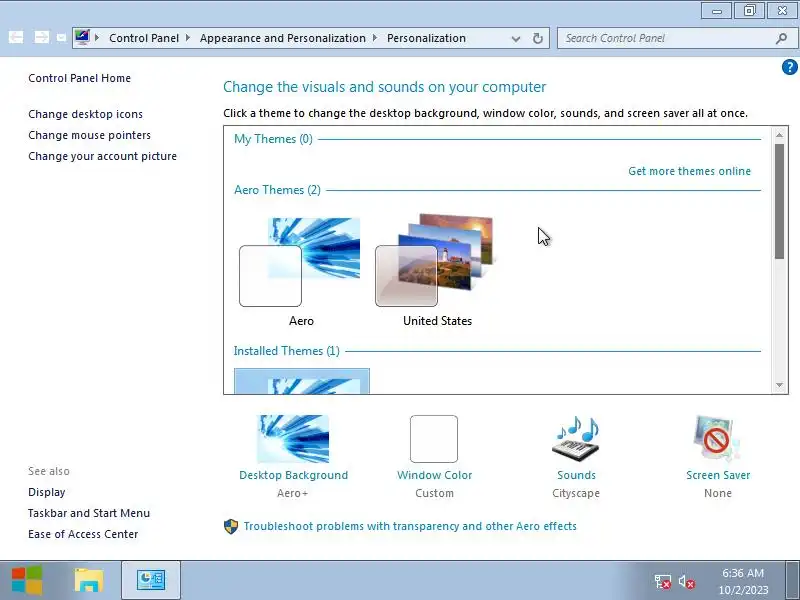This screenshot has height=600, width=800.
Task: Minimize the Personalization window
Action: [x=717, y=11]
